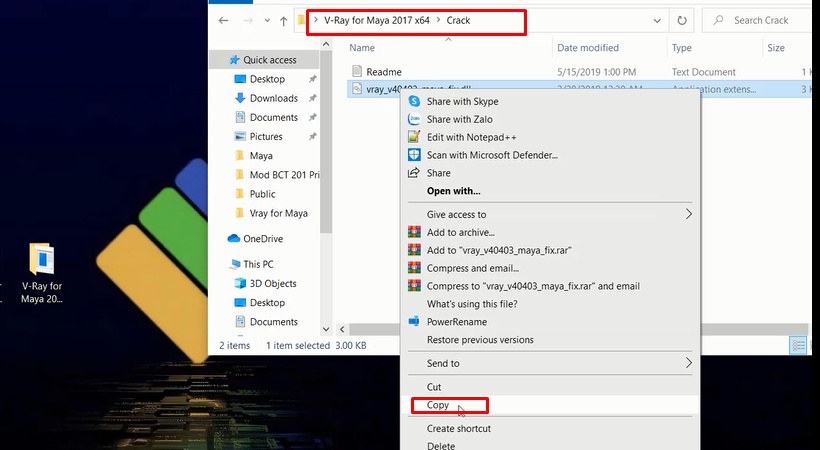
Task: Sort by Date modified column
Action: click(x=588, y=48)
